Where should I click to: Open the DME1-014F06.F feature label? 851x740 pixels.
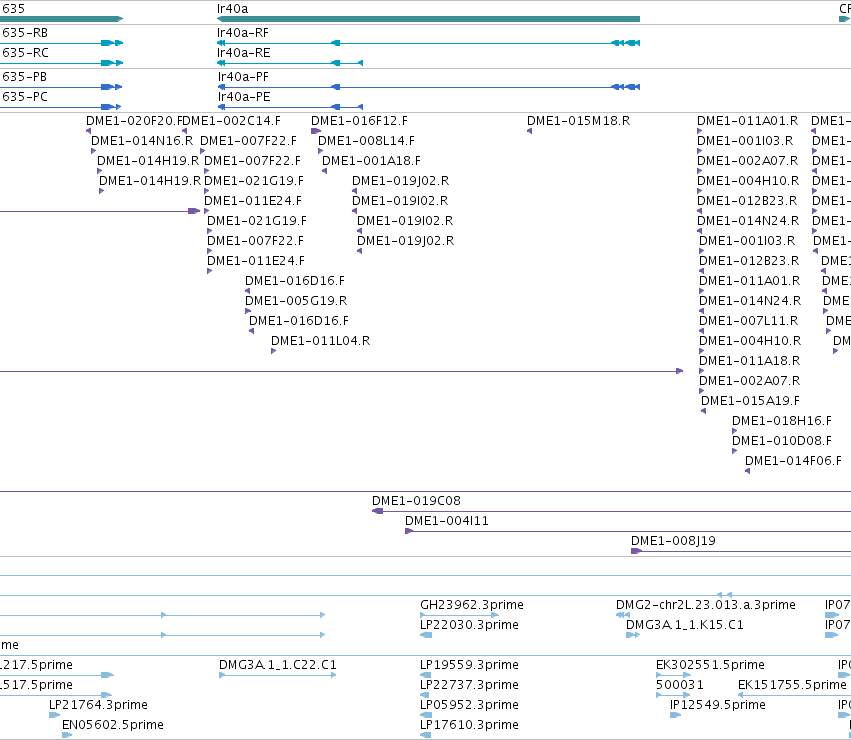click(x=793, y=460)
